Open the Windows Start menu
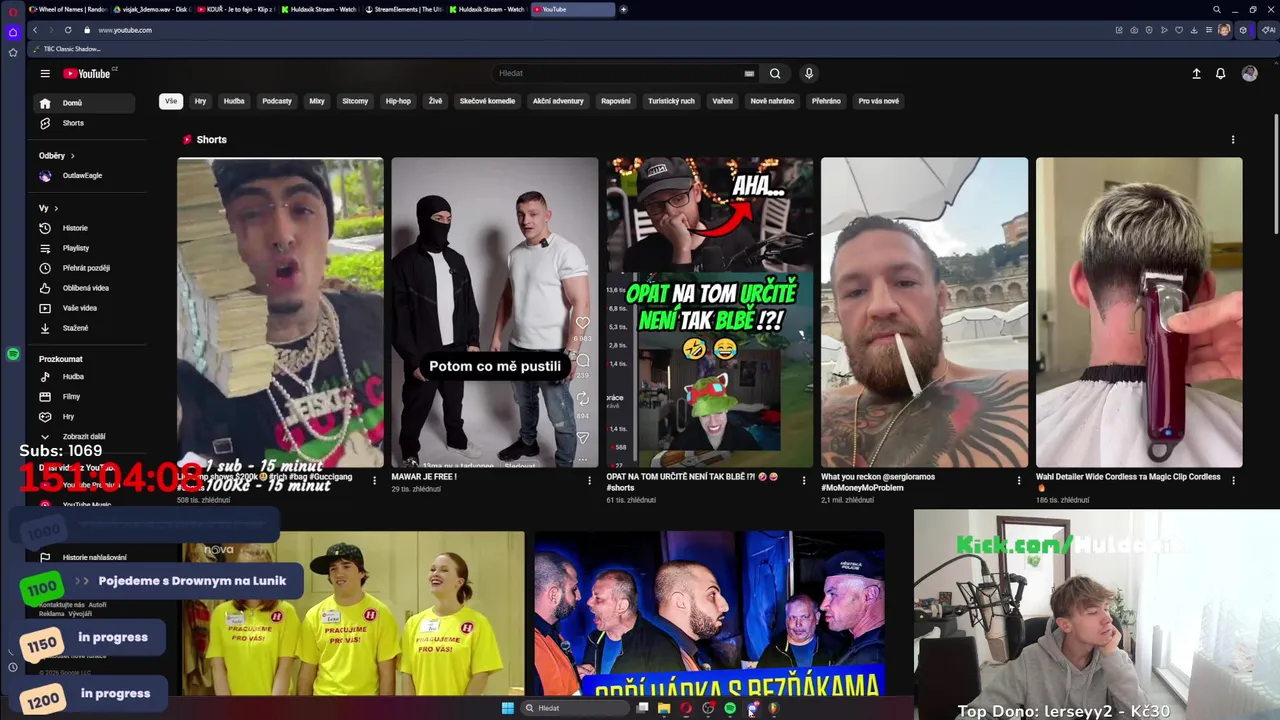1280x720 pixels. (x=507, y=708)
